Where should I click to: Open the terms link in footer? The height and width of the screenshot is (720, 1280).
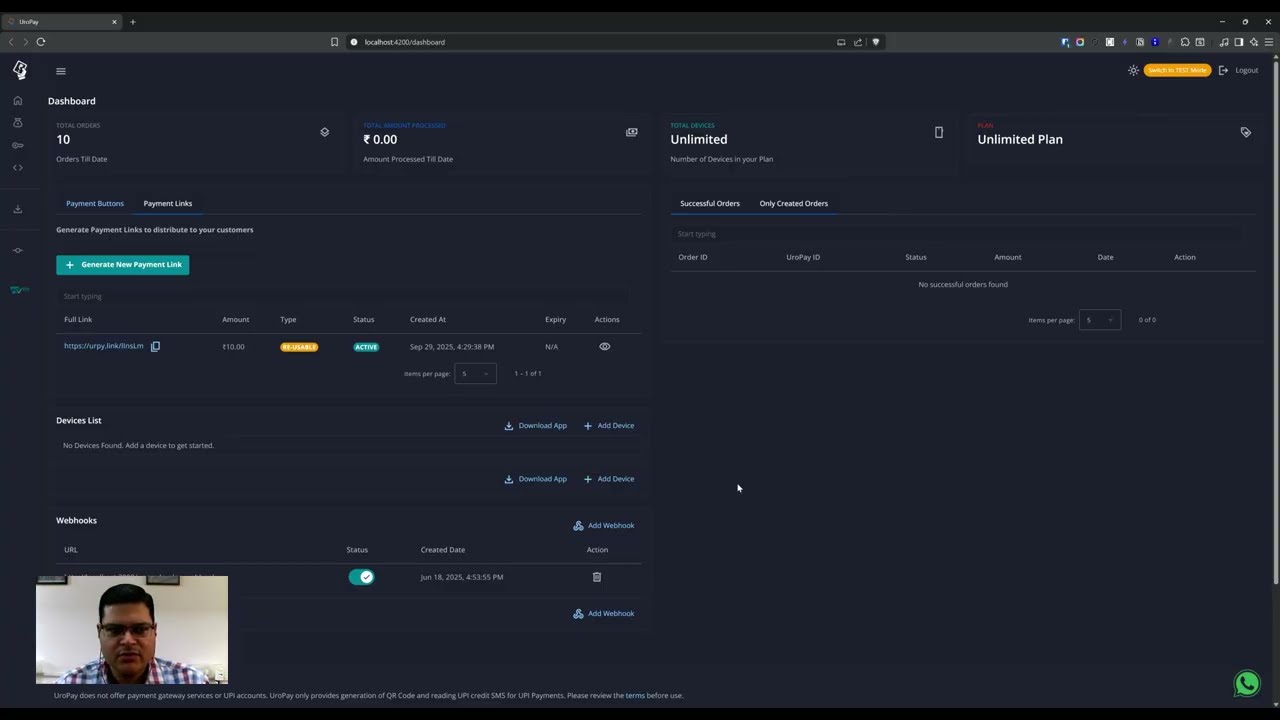635,695
